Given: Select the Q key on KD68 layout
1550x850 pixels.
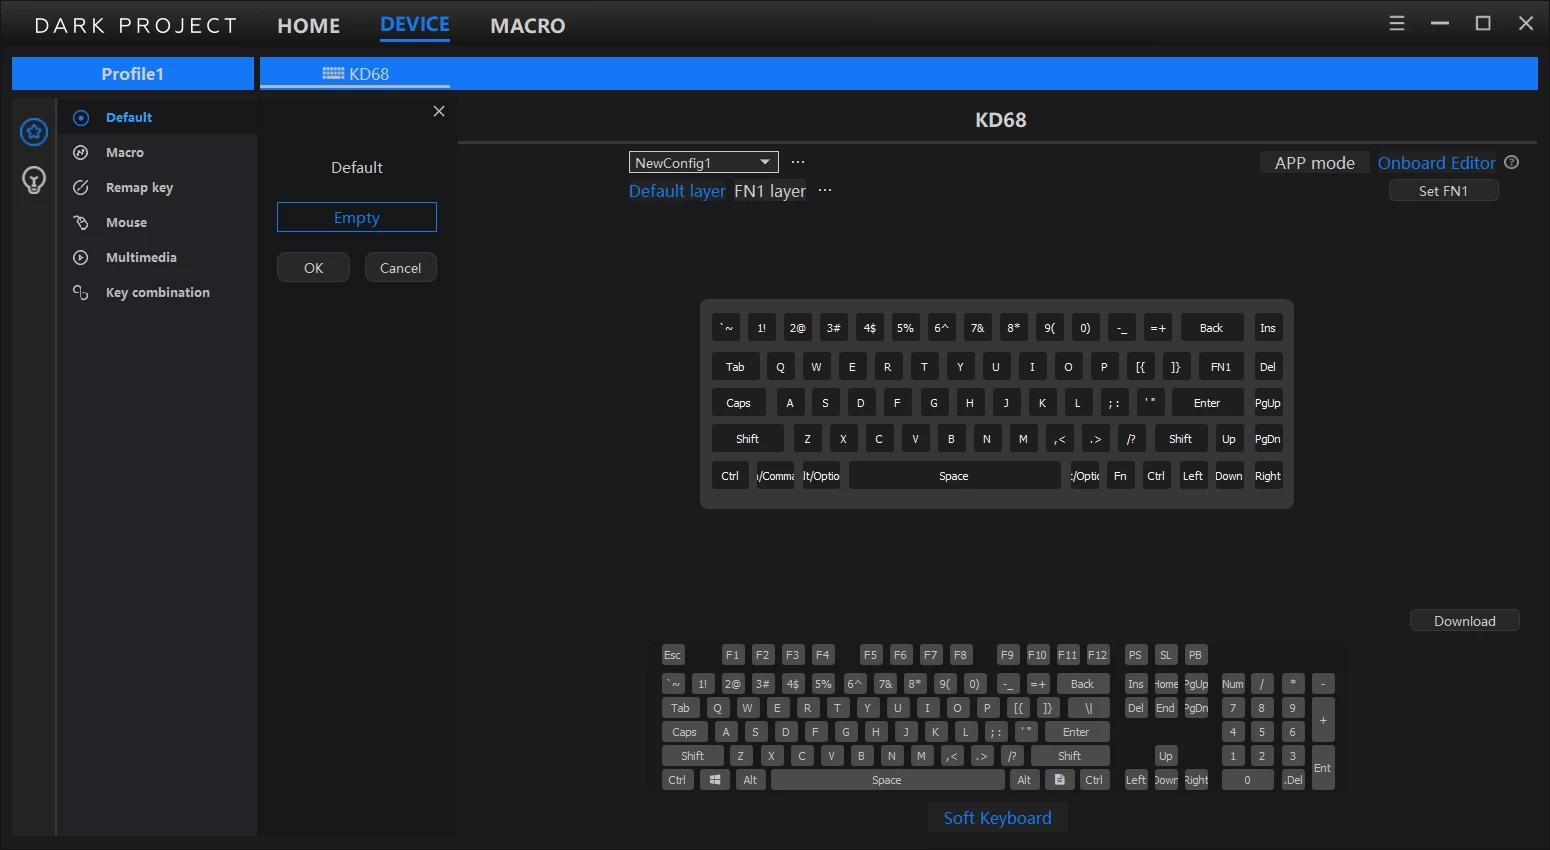Looking at the screenshot, I should click(x=781, y=367).
